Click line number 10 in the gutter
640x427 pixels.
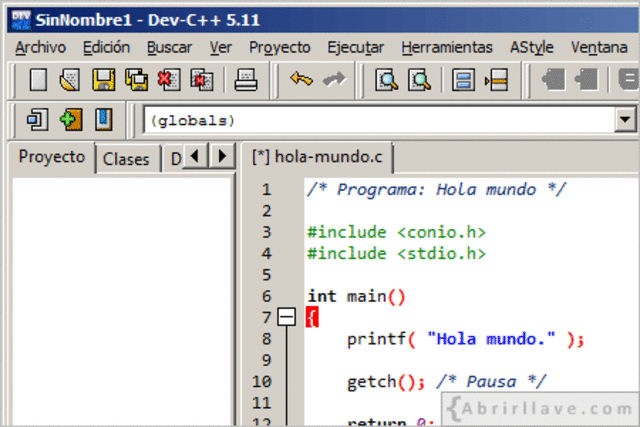[262, 382]
